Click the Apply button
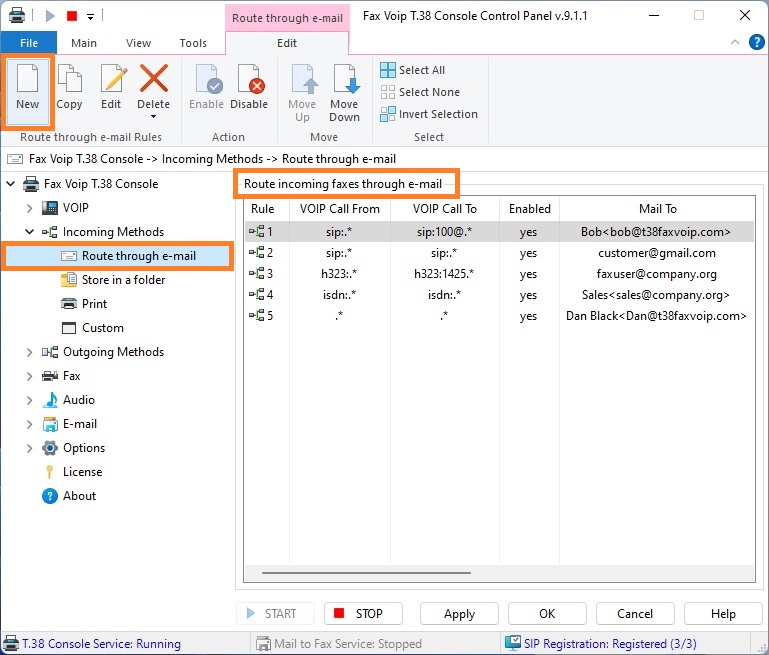This screenshot has height=655, width=769. pos(460,614)
